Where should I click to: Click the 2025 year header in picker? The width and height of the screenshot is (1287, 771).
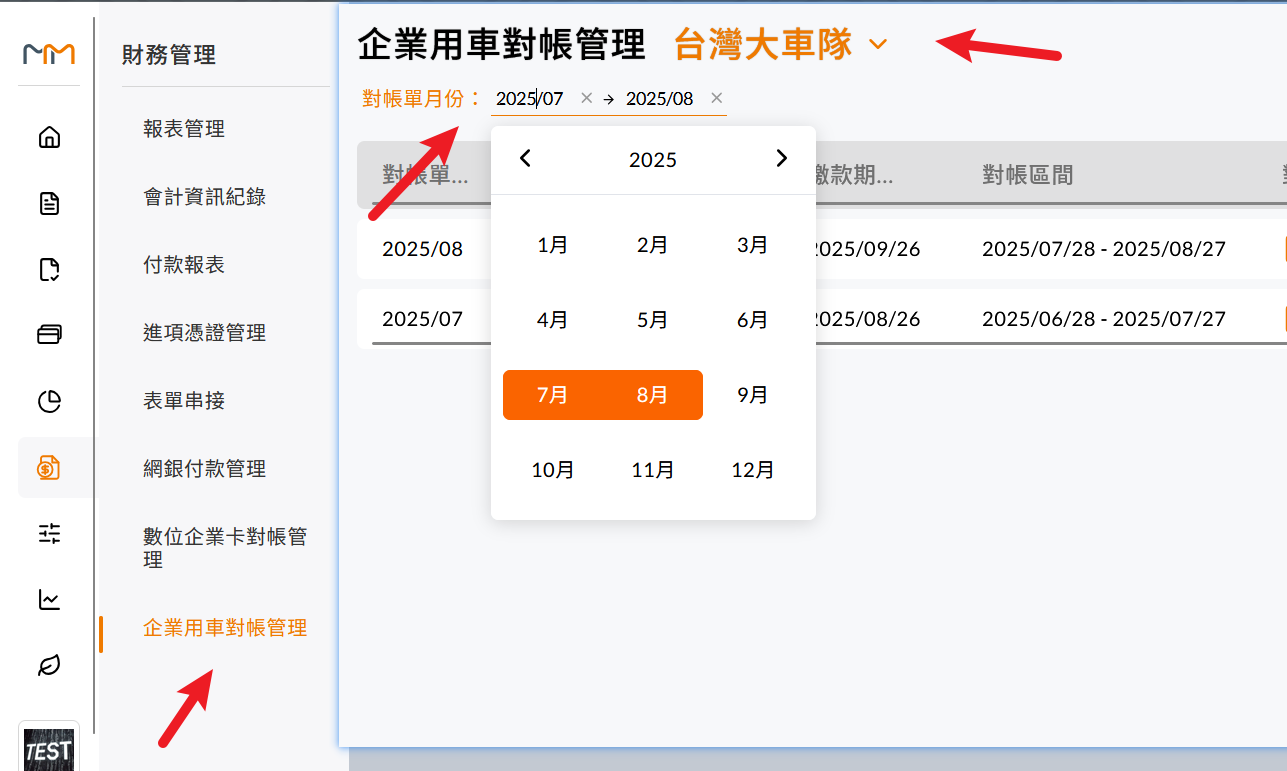(653, 159)
